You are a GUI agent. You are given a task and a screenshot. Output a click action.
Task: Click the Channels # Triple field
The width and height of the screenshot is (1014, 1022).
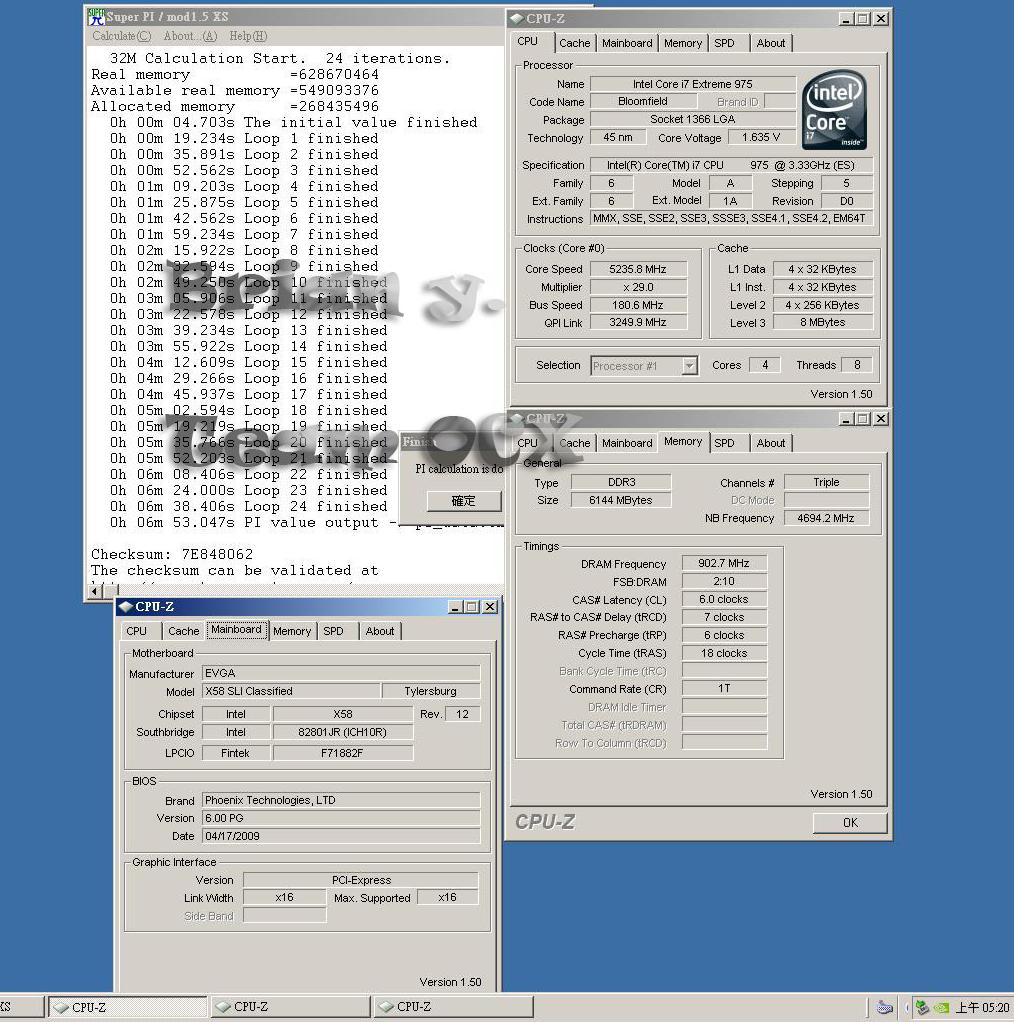pyautogui.click(x=826, y=482)
